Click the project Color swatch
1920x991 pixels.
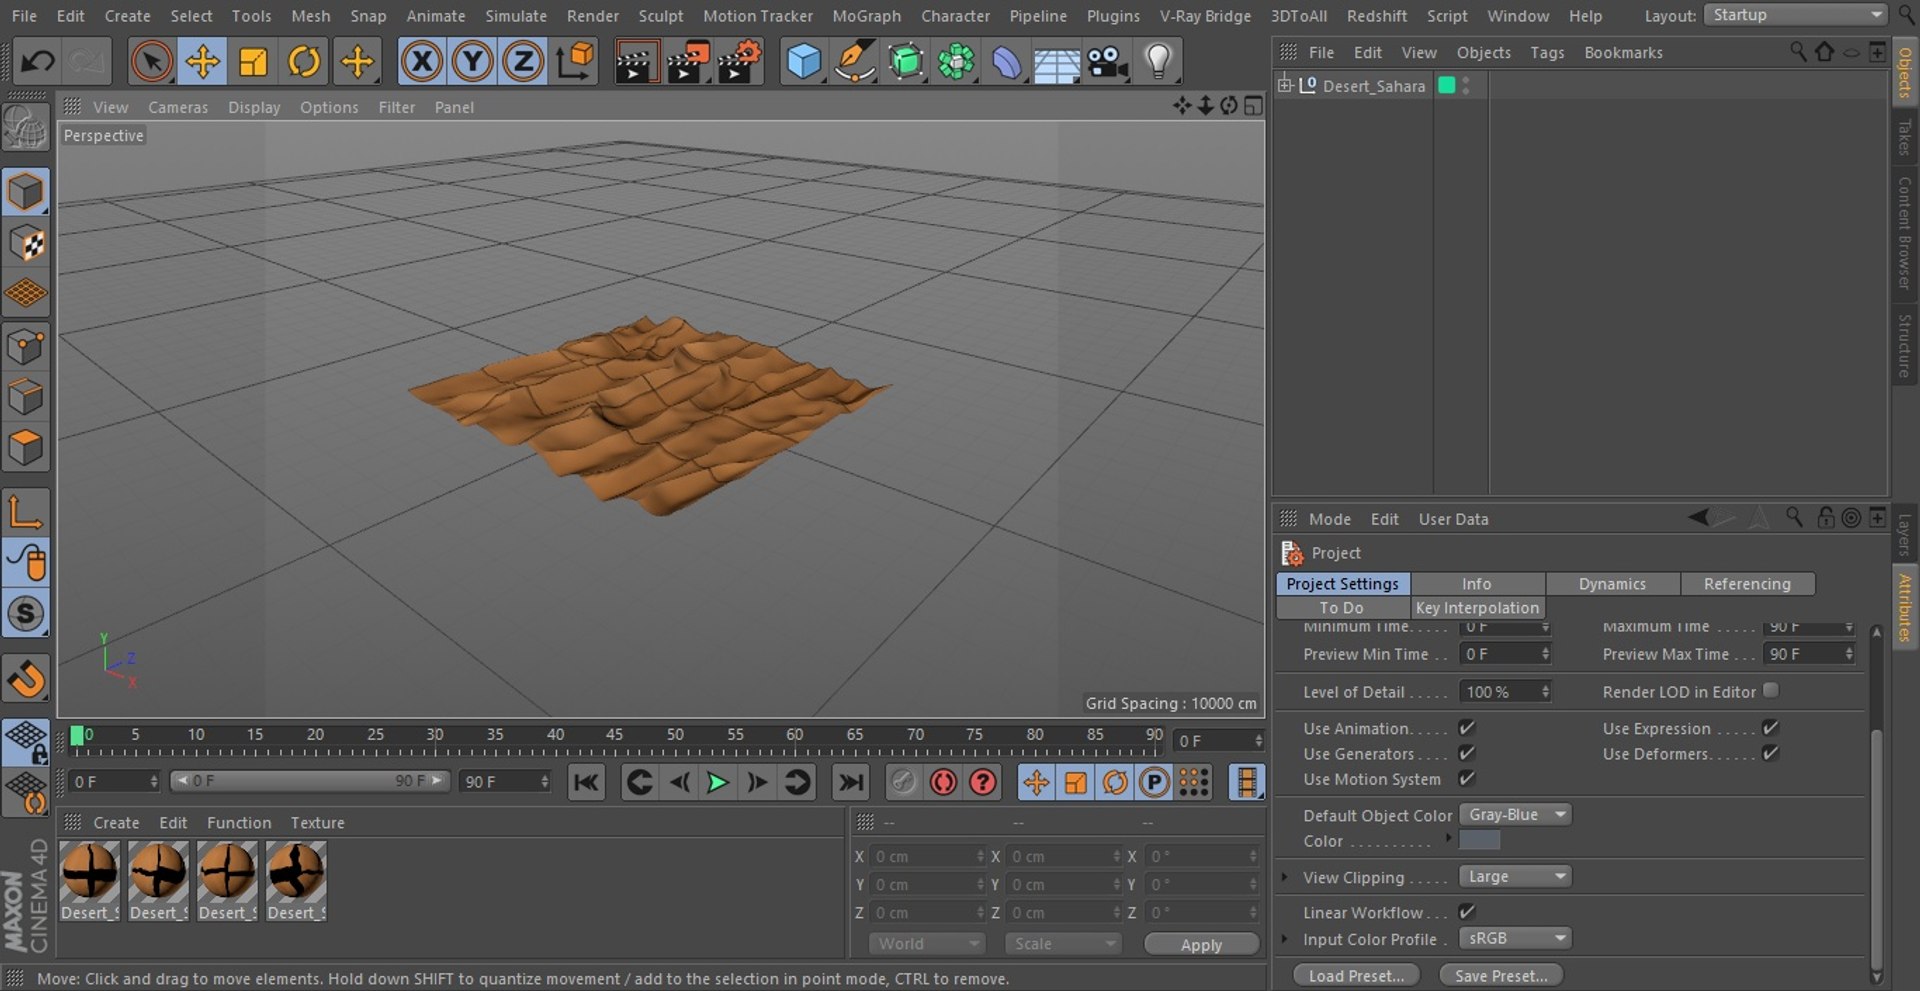point(1479,841)
